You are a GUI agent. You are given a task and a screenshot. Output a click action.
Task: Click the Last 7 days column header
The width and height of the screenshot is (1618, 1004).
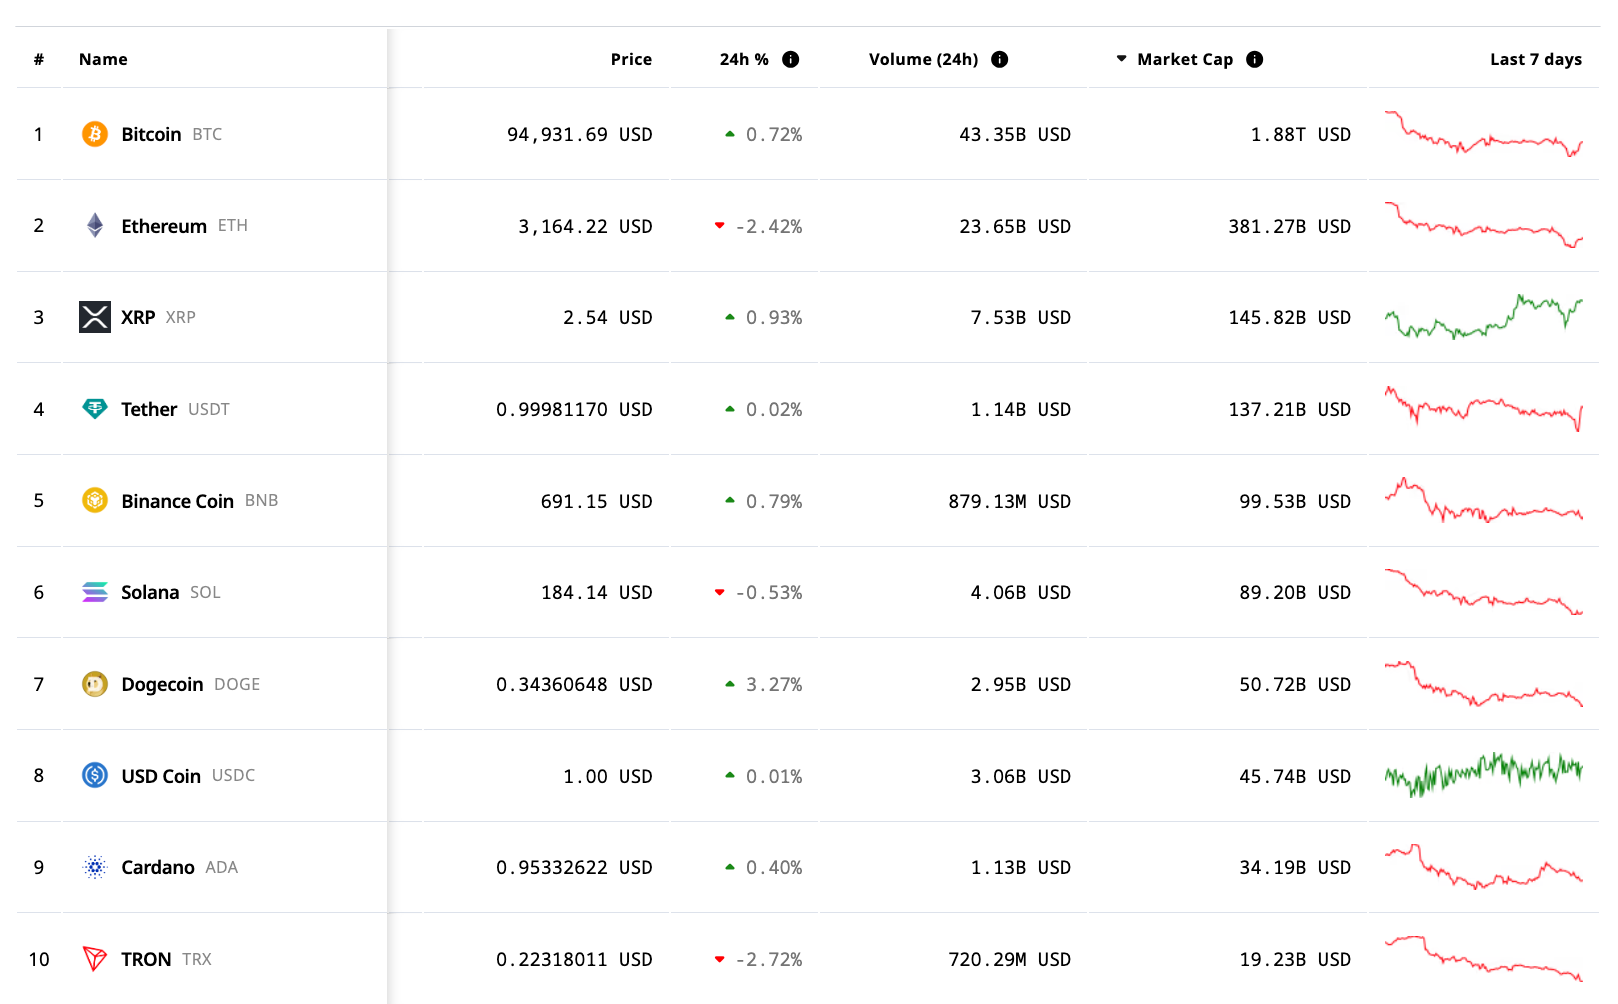point(1535,59)
